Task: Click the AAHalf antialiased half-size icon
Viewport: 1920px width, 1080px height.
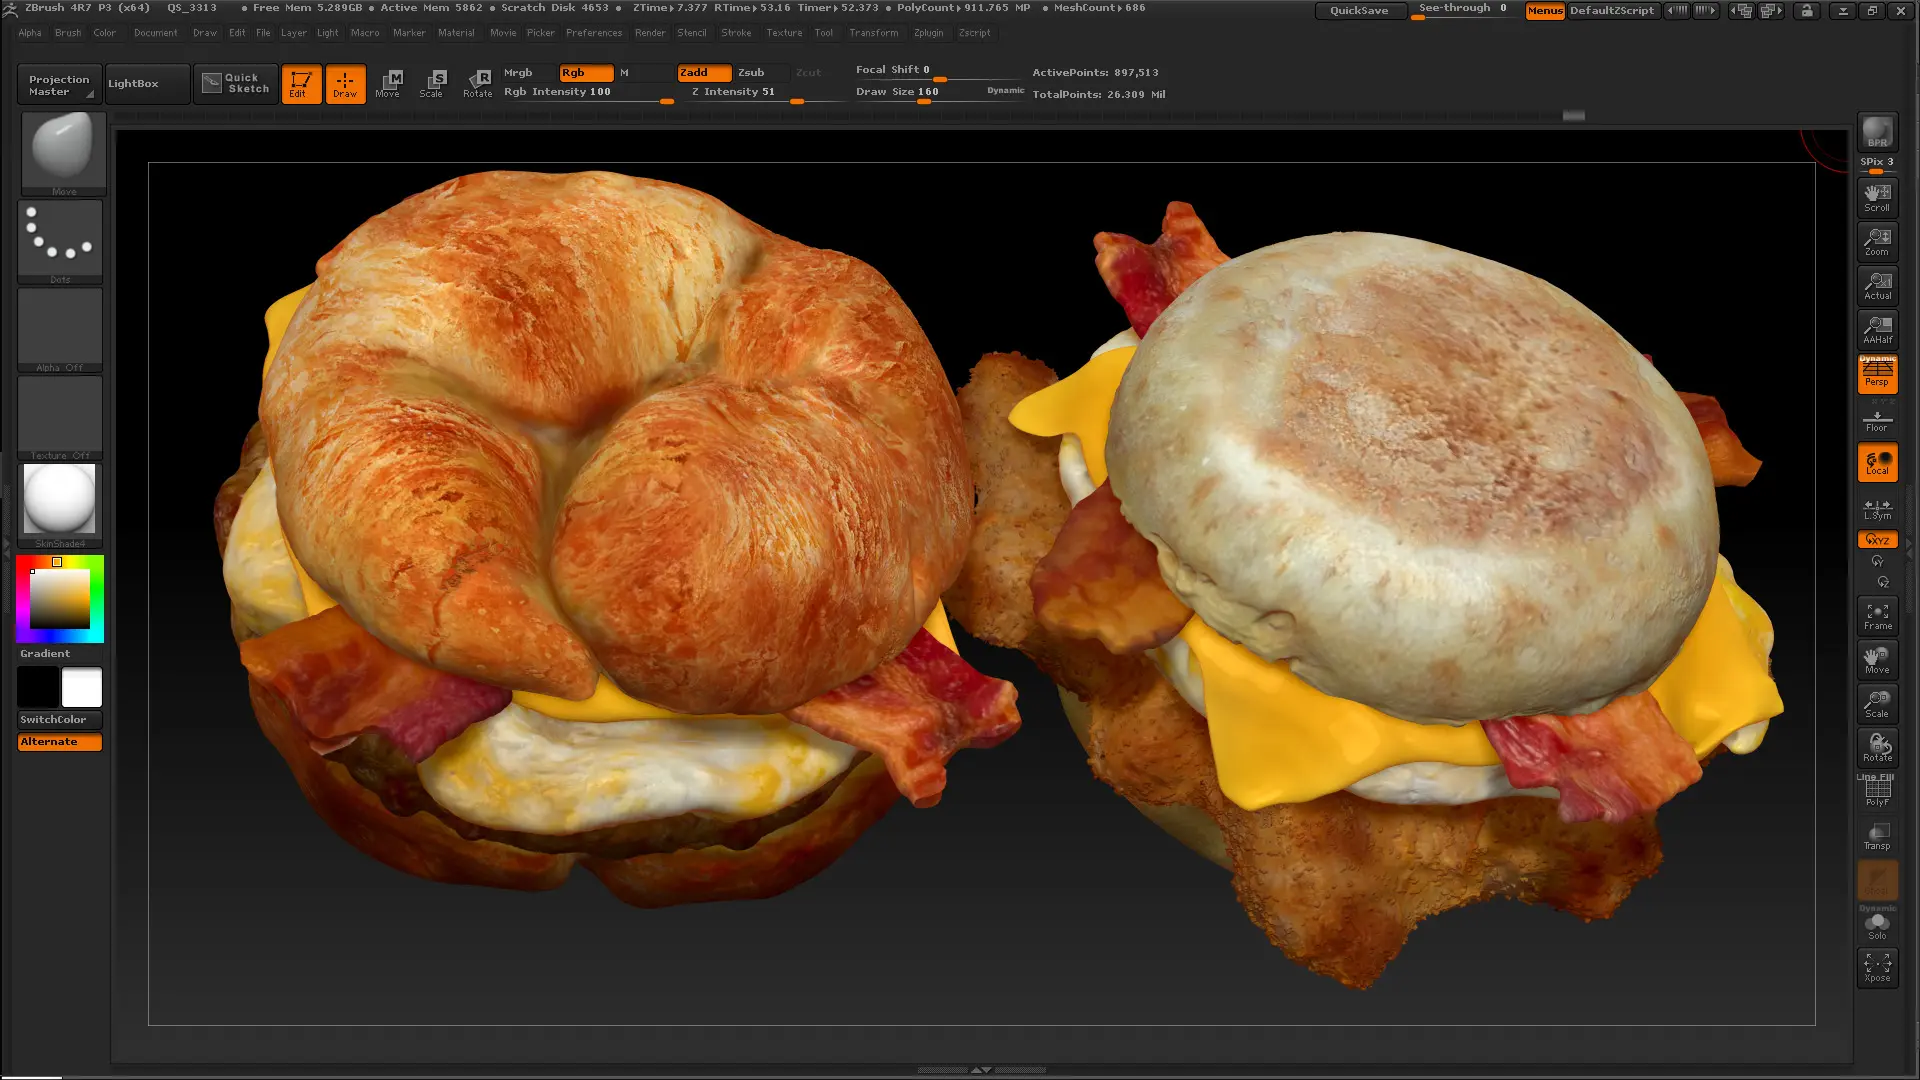Action: tap(1877, 329)
